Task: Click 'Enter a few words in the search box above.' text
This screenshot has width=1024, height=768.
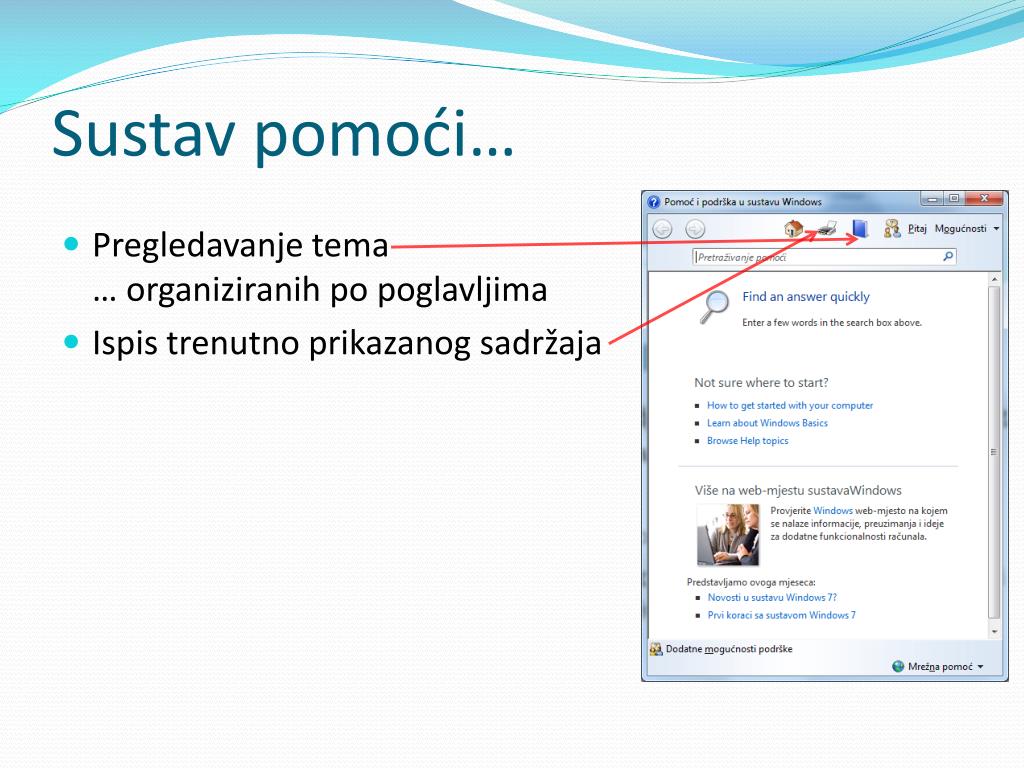Action: tap(832, 323)
